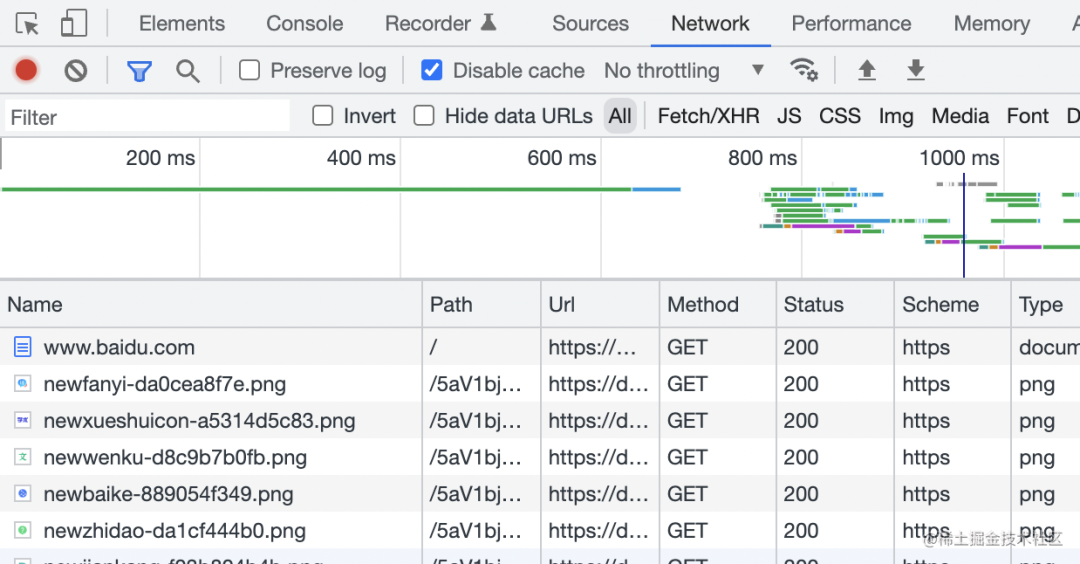
Task: Click the 600 ms overview timeline label
Action: [561, 158]
